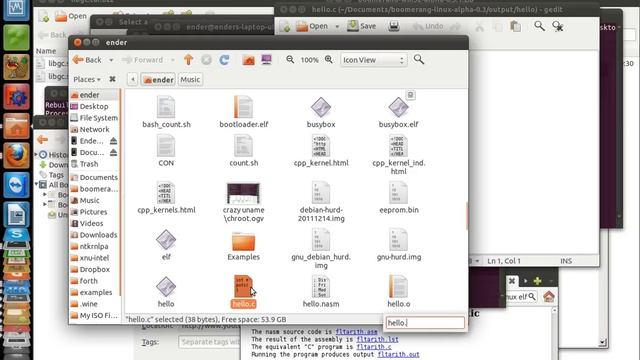Launch Firefox from the Ubuntu dock
Viewport: 640px width, 360px height.
point(16,156)
